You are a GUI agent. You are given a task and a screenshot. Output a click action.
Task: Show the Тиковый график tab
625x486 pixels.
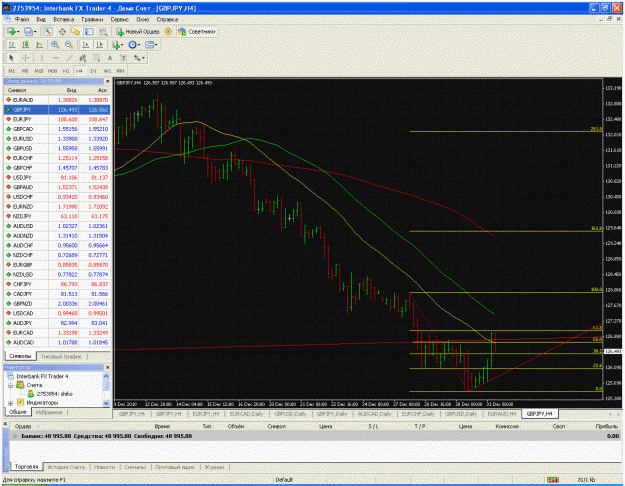point(61,356)
